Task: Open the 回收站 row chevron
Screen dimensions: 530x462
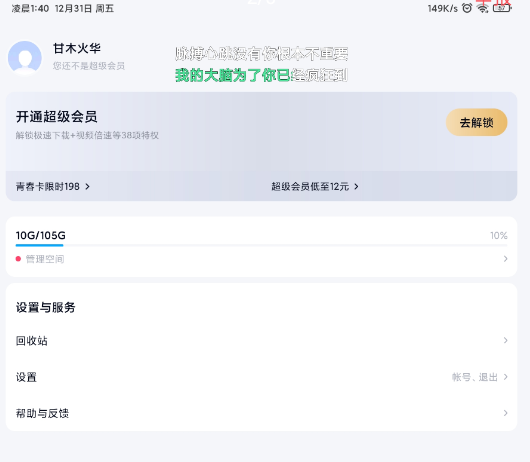Action: point(505,340)
